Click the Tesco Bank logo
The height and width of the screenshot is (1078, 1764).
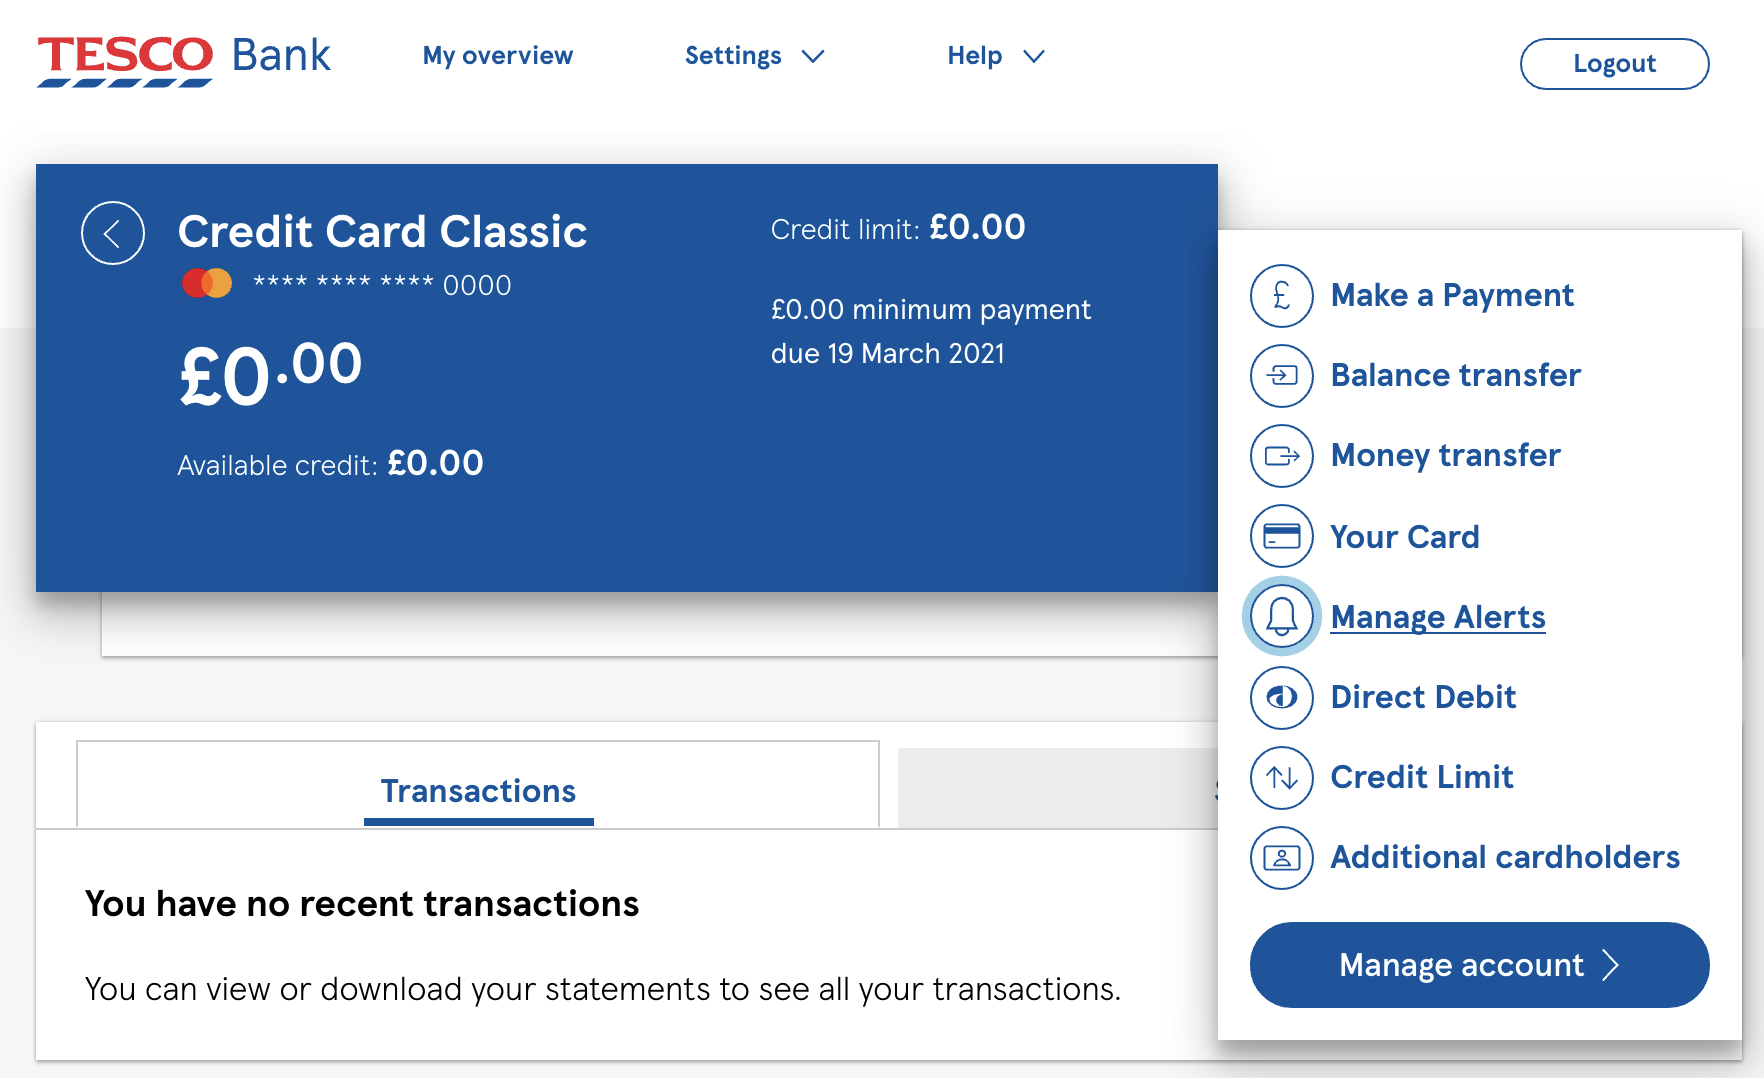tap(184, 59)
